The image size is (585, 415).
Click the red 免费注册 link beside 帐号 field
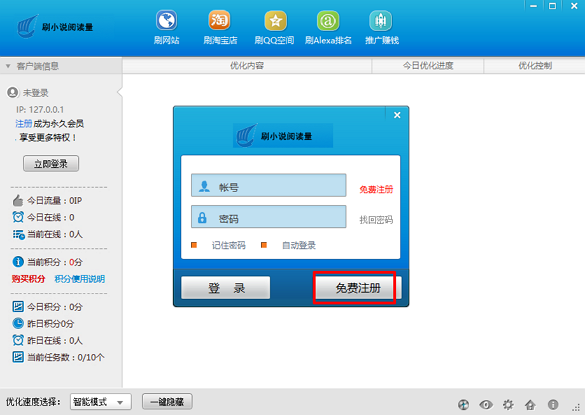[x=376, y=190]
